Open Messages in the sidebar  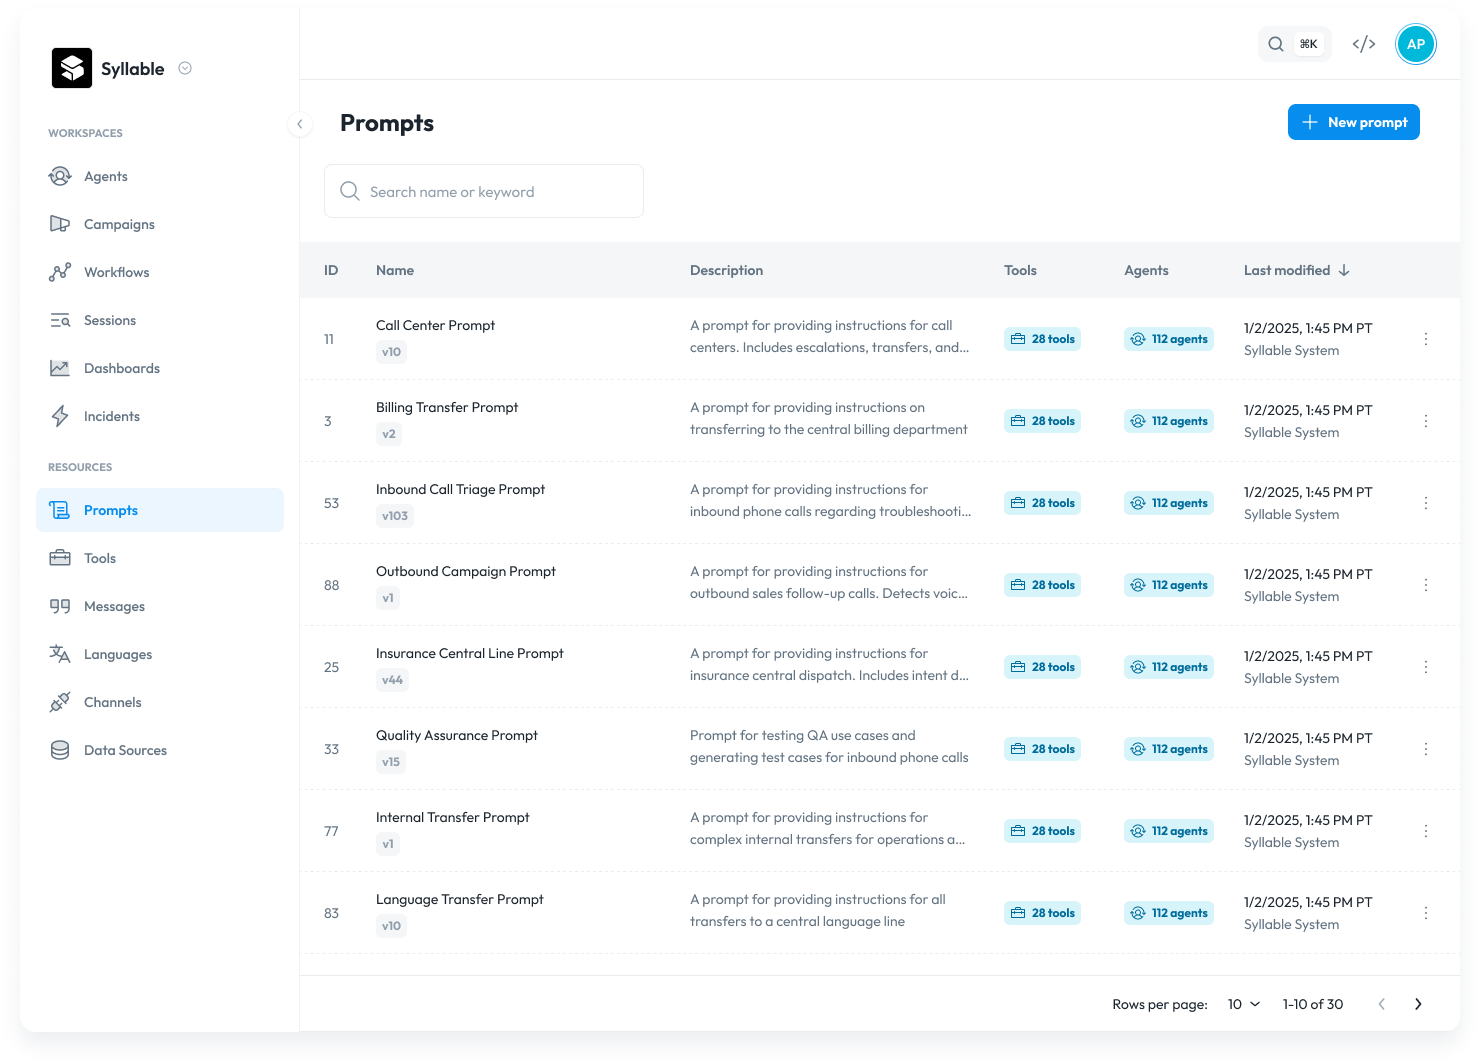(x=160, y=606)
